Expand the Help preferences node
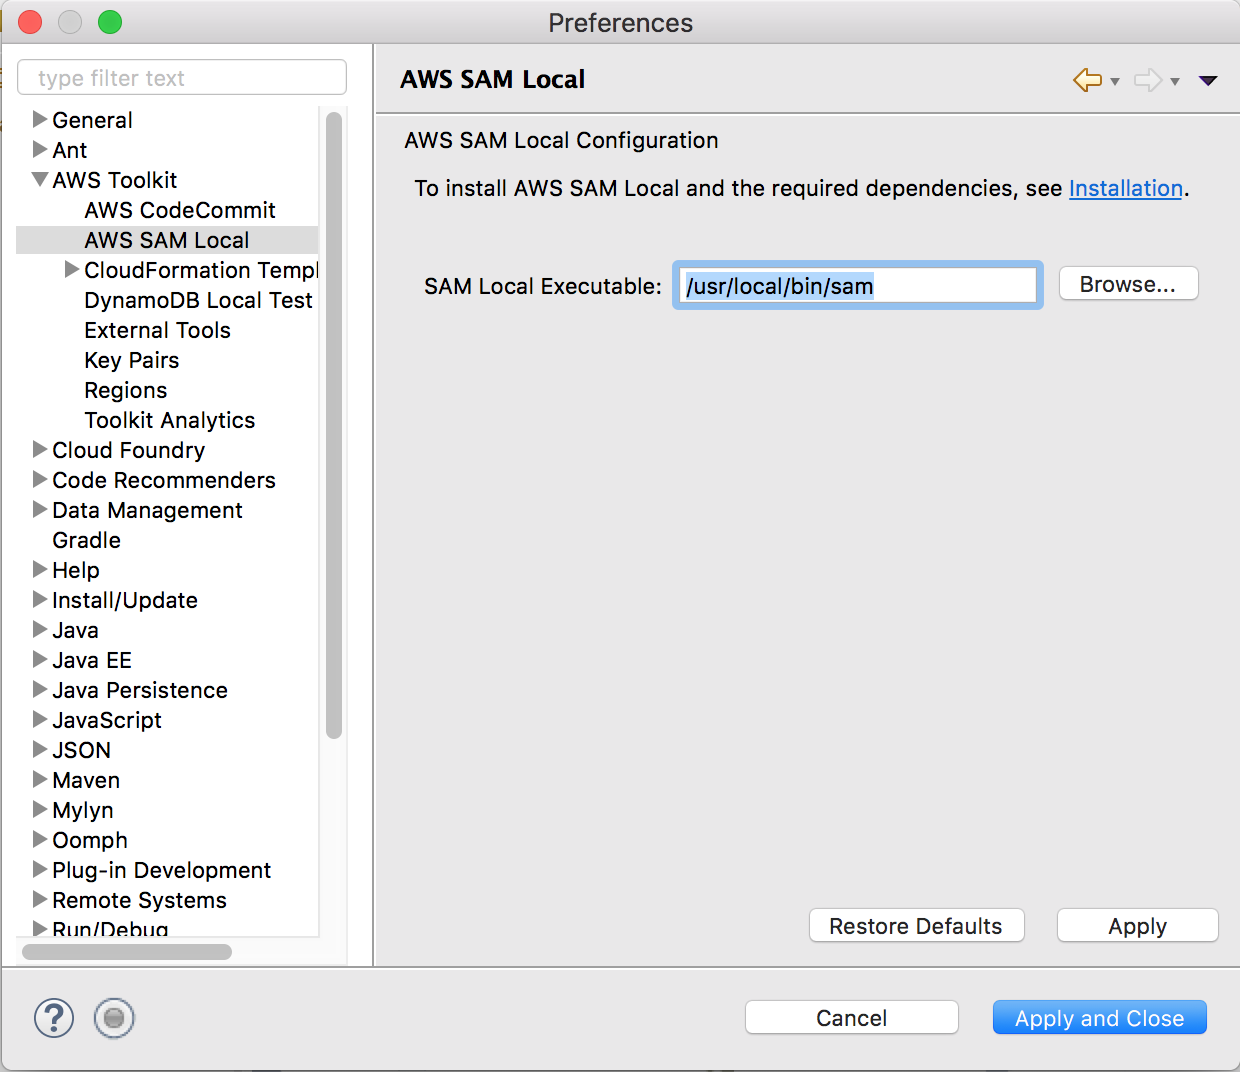Screen dimensions: 1240x1072 click(x=40, y=569)
